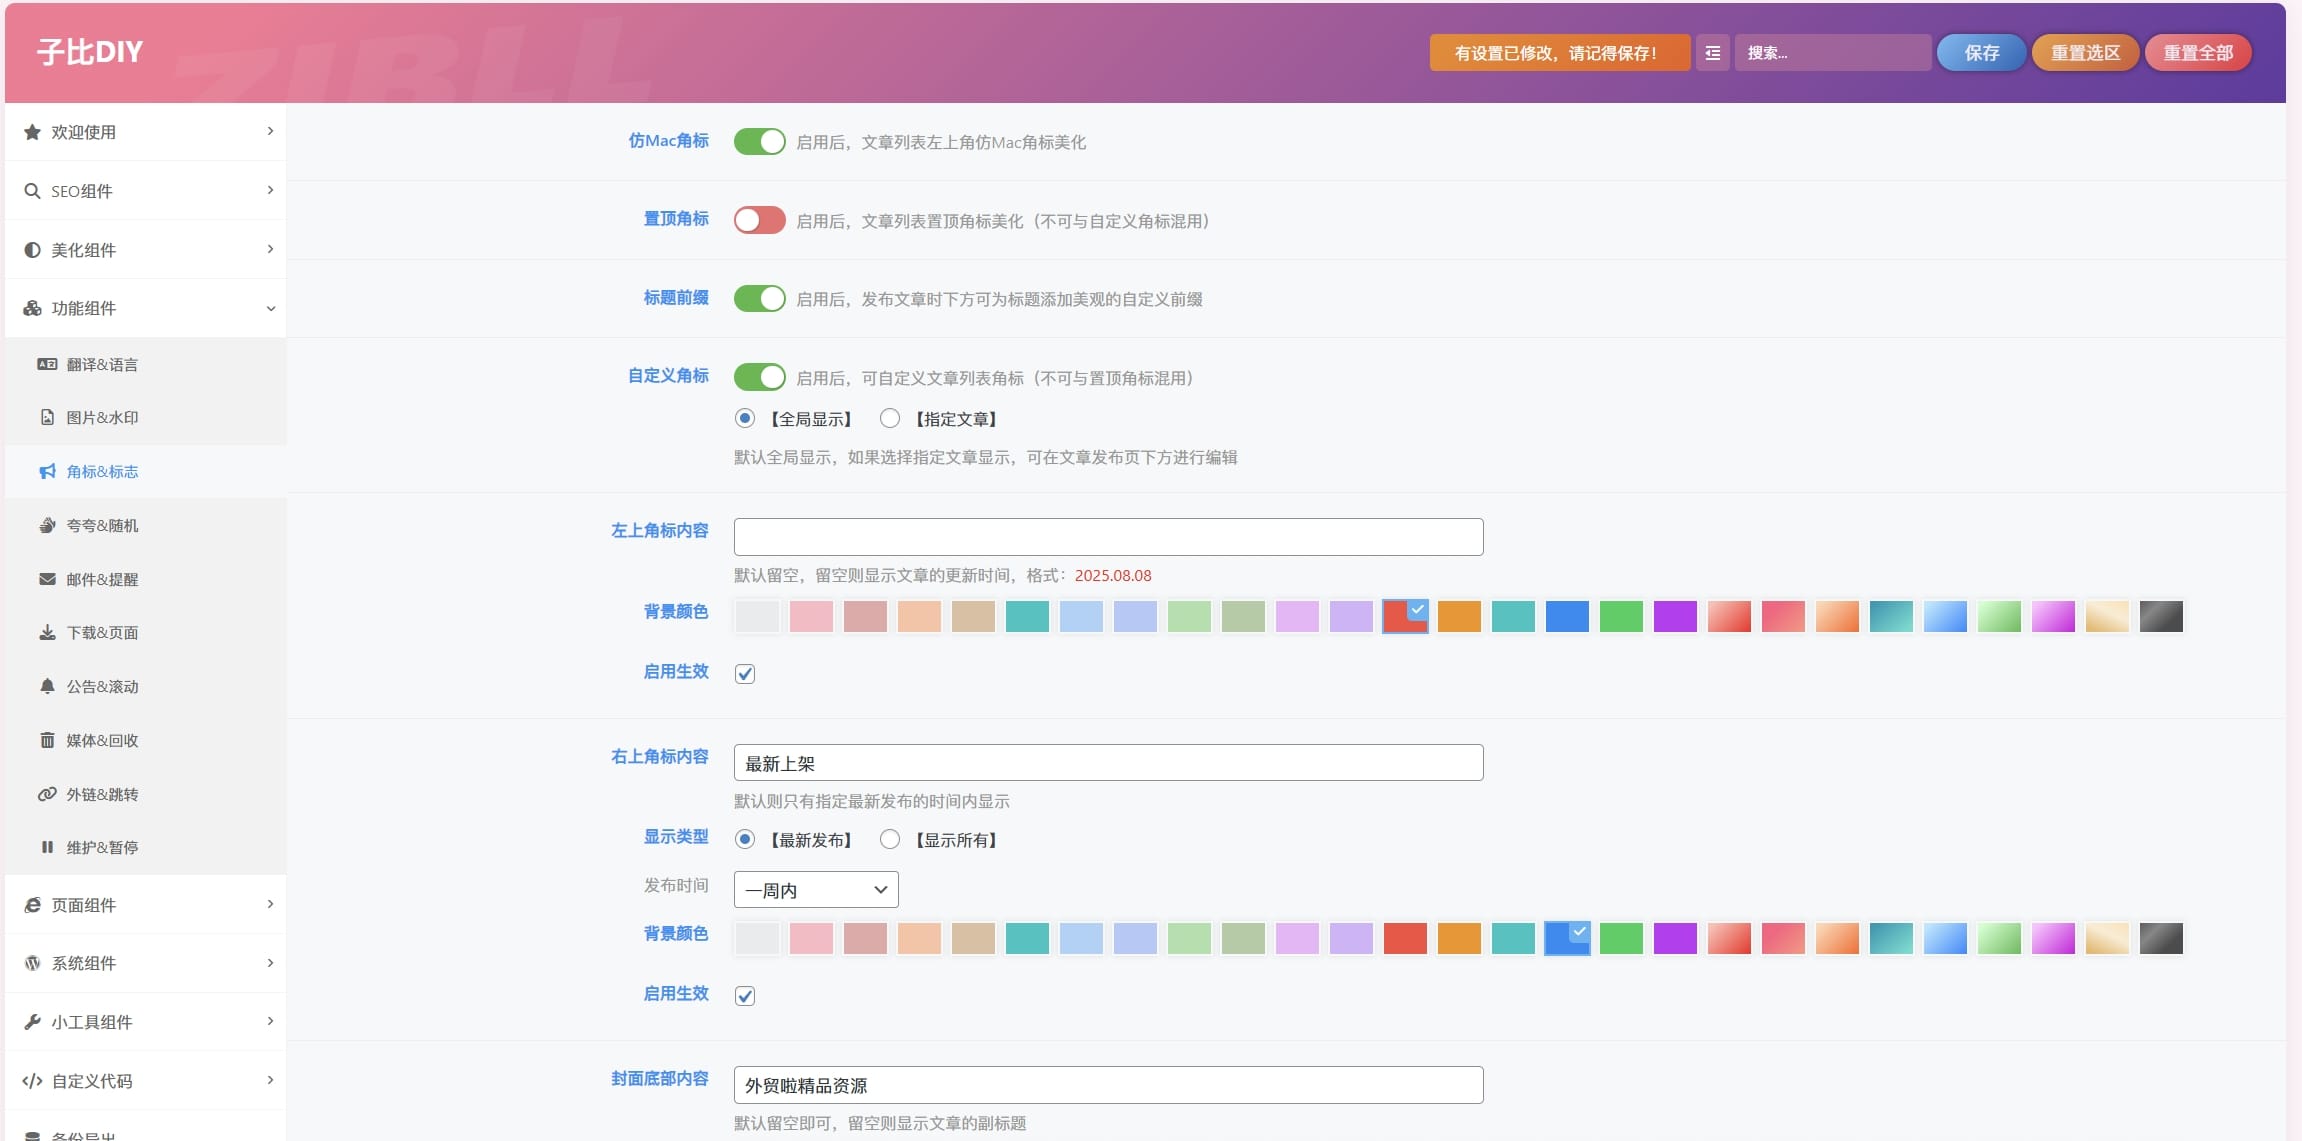Image resolution: width=2302 pixels, height=1141 pixels.
Task: Open the 图片&水印 submenu item
Action: click(x=102, y=418)
